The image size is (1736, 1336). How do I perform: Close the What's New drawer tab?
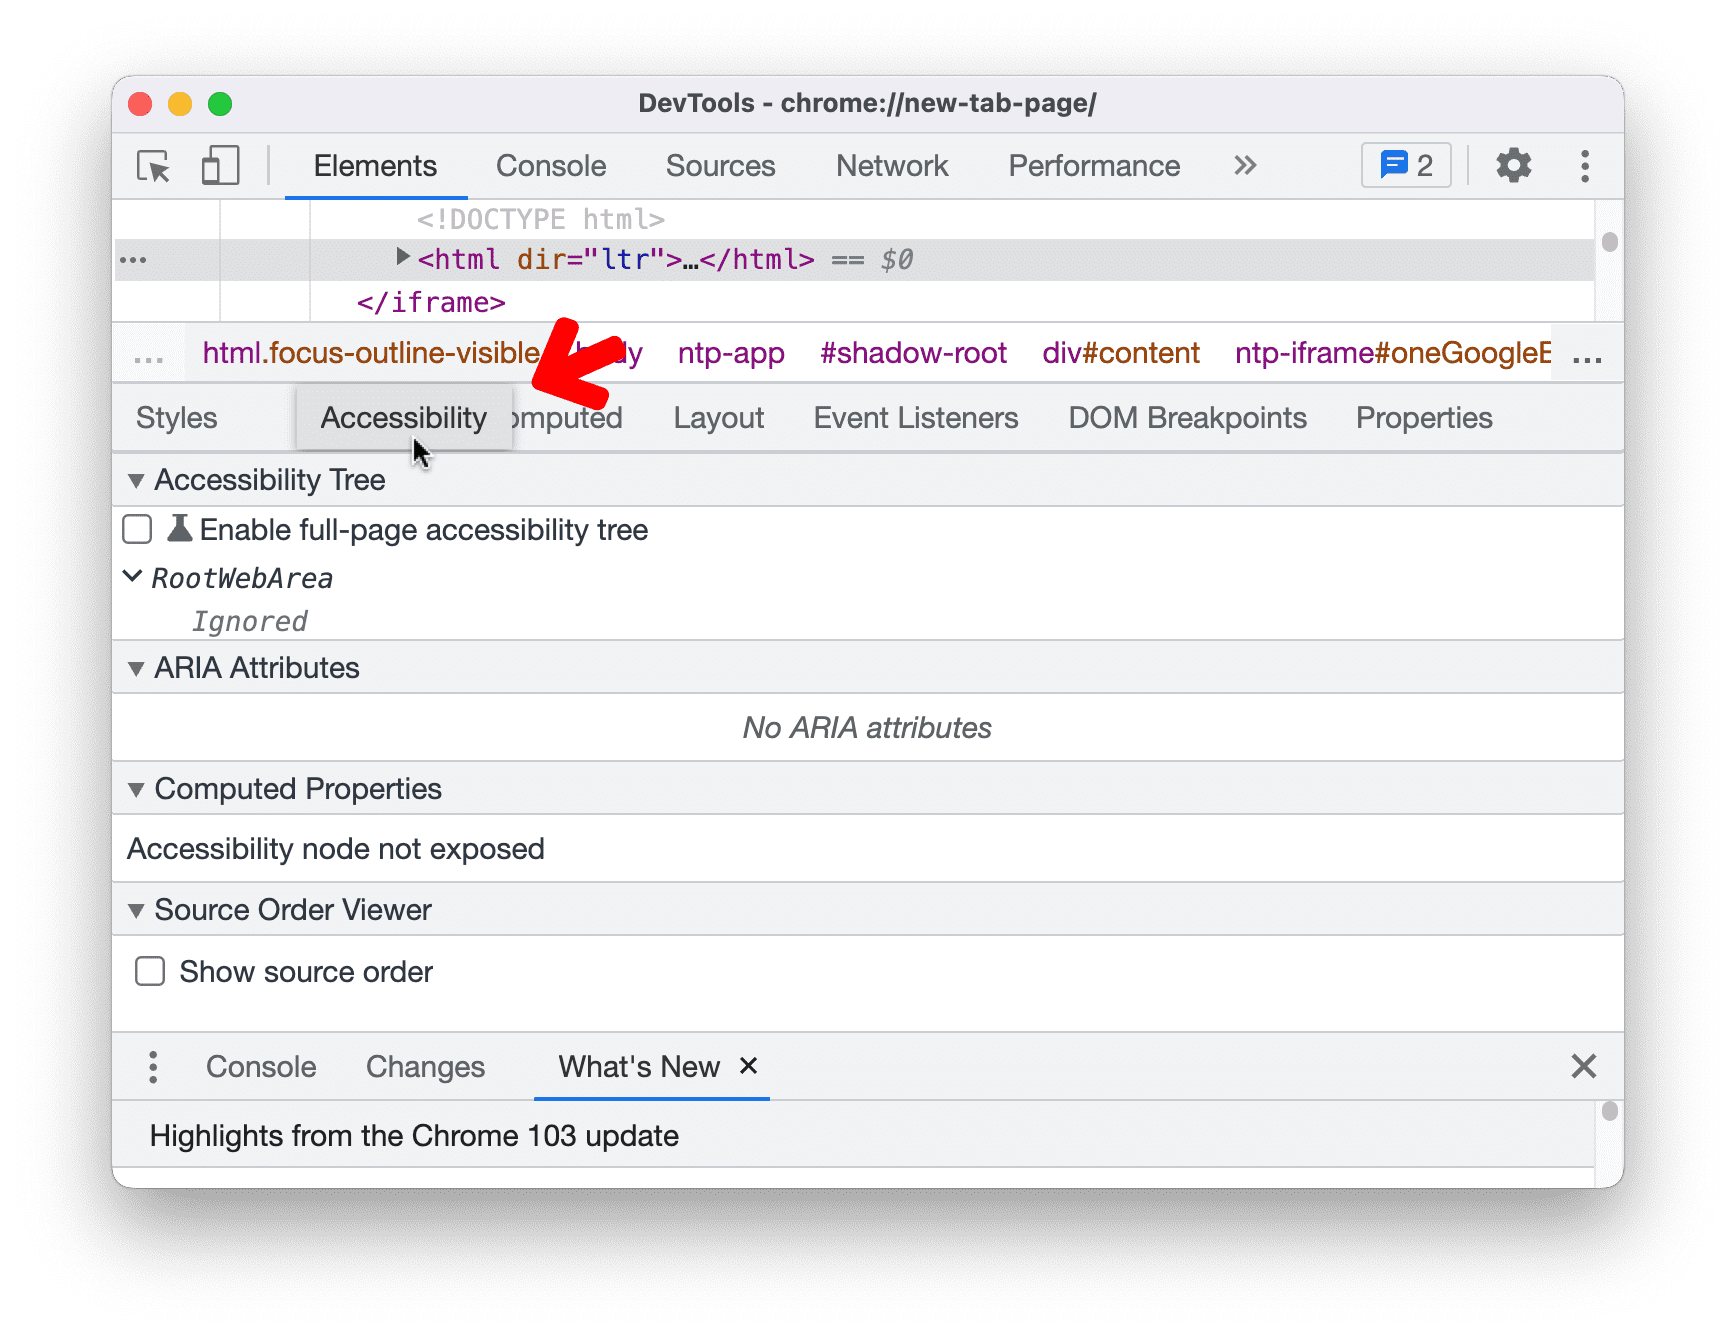pyautogui.click(x=749, y=1066)
